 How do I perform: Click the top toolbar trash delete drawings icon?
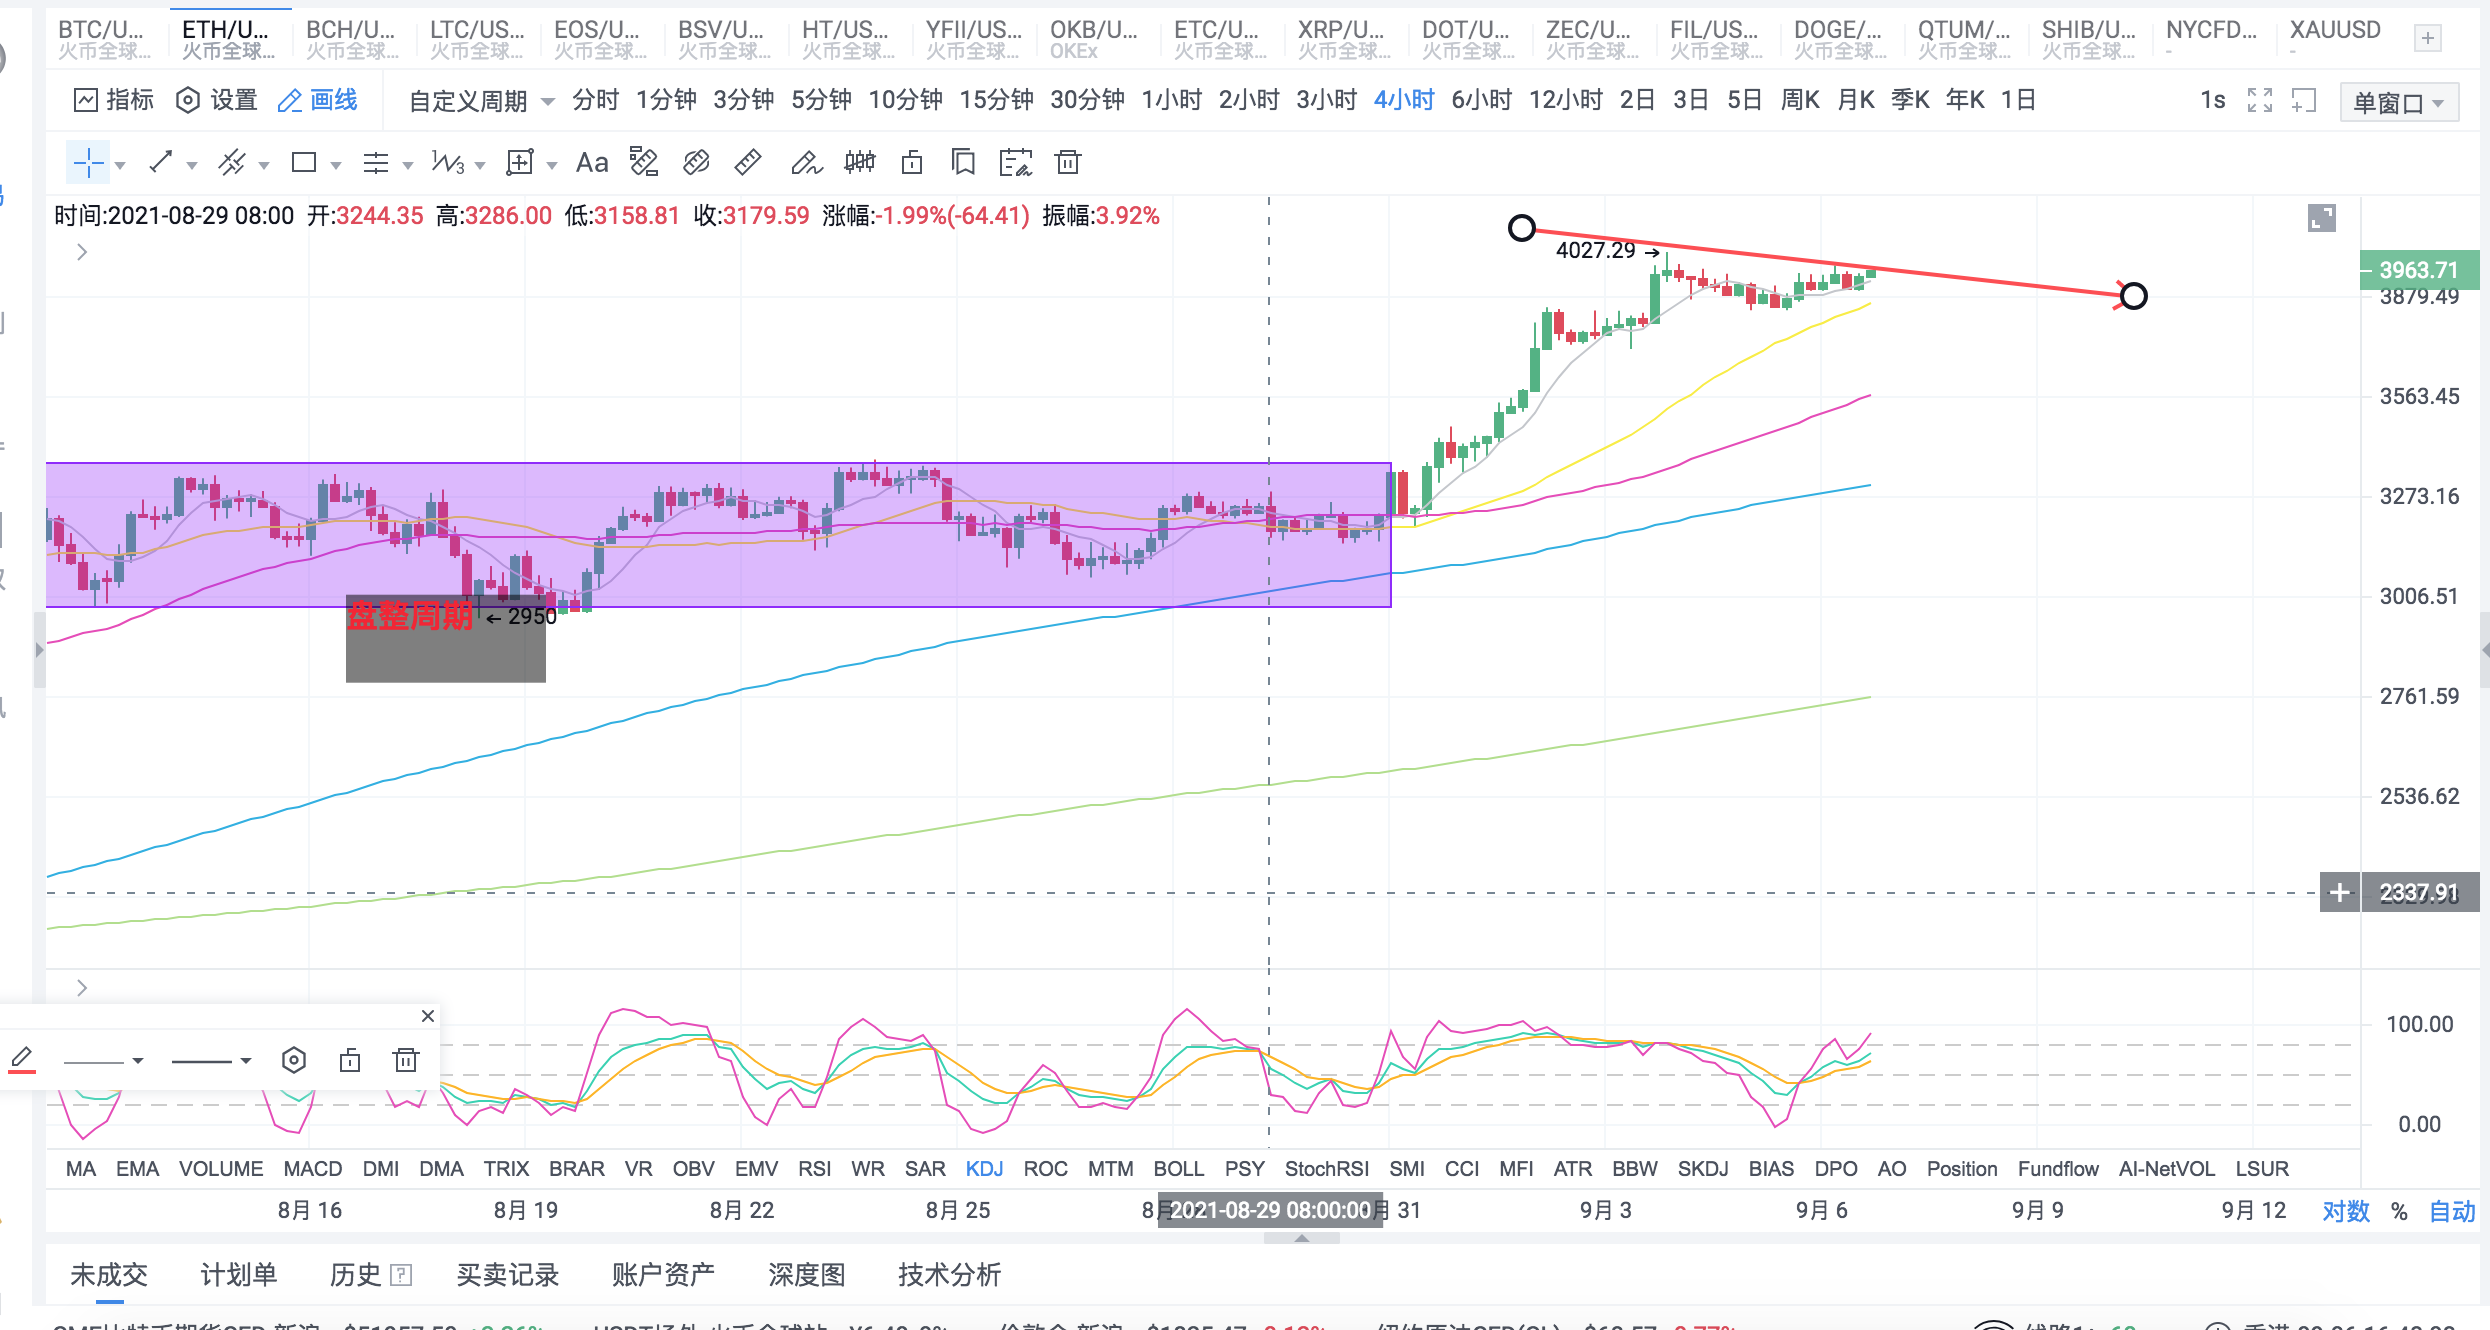pyautogui.click(x=1068, y=162)
